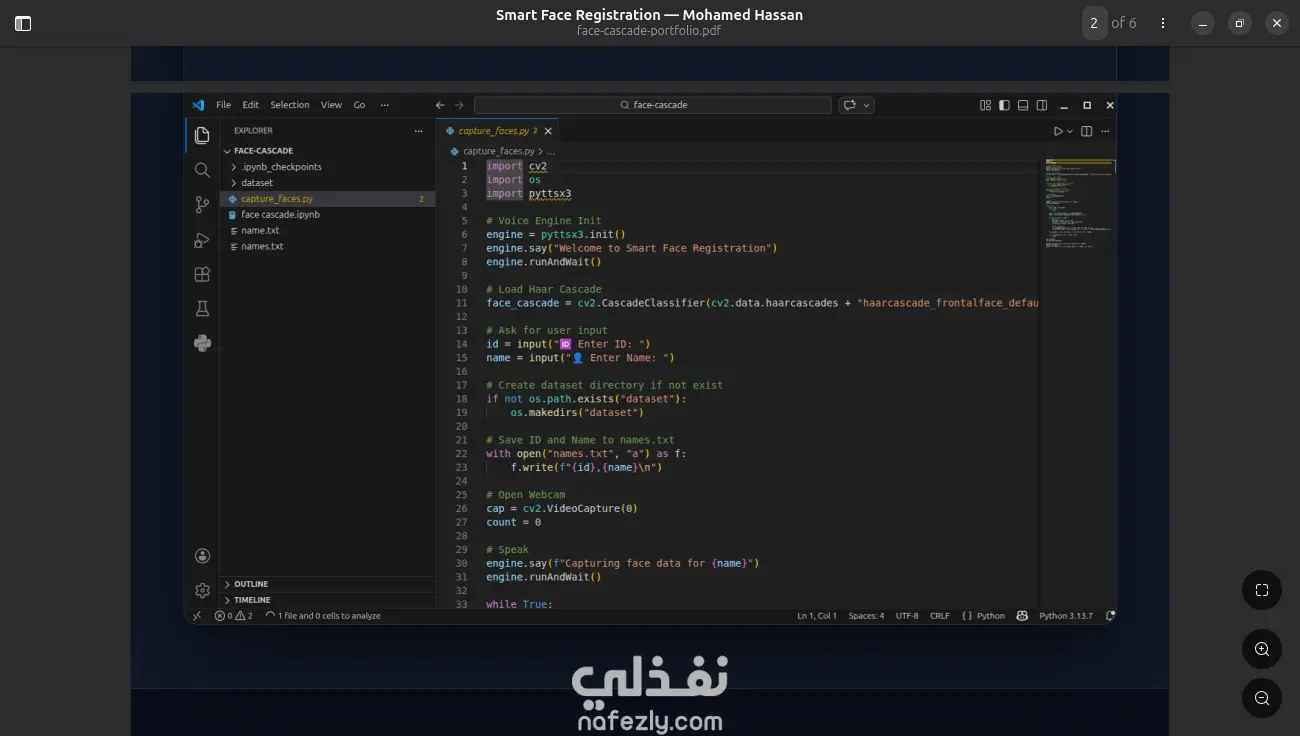Click the Accounts icon in the activity bar
Screen dimensions: 1300x736
[202, 556]
